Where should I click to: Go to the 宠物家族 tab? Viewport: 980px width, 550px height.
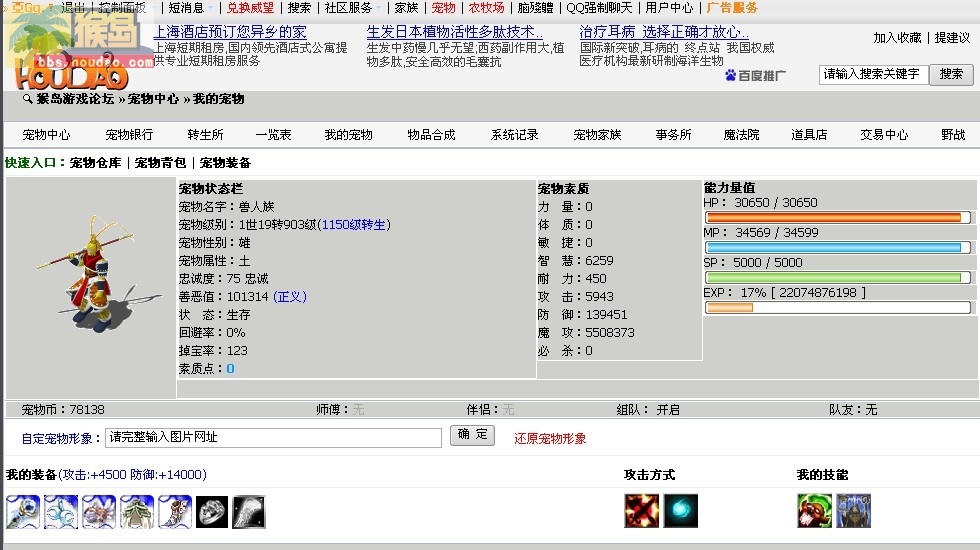(598, 134)
